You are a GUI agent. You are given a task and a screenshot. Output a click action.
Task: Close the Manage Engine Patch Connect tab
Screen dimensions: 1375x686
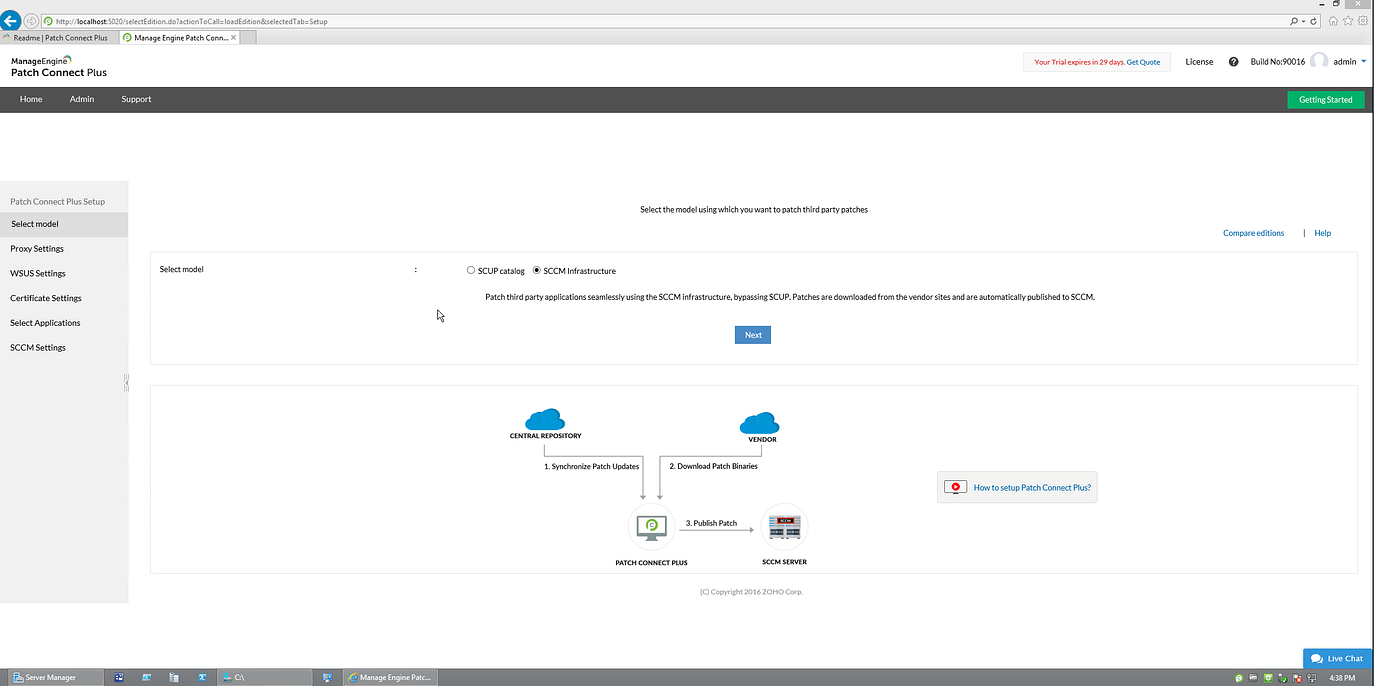(234, 37)
